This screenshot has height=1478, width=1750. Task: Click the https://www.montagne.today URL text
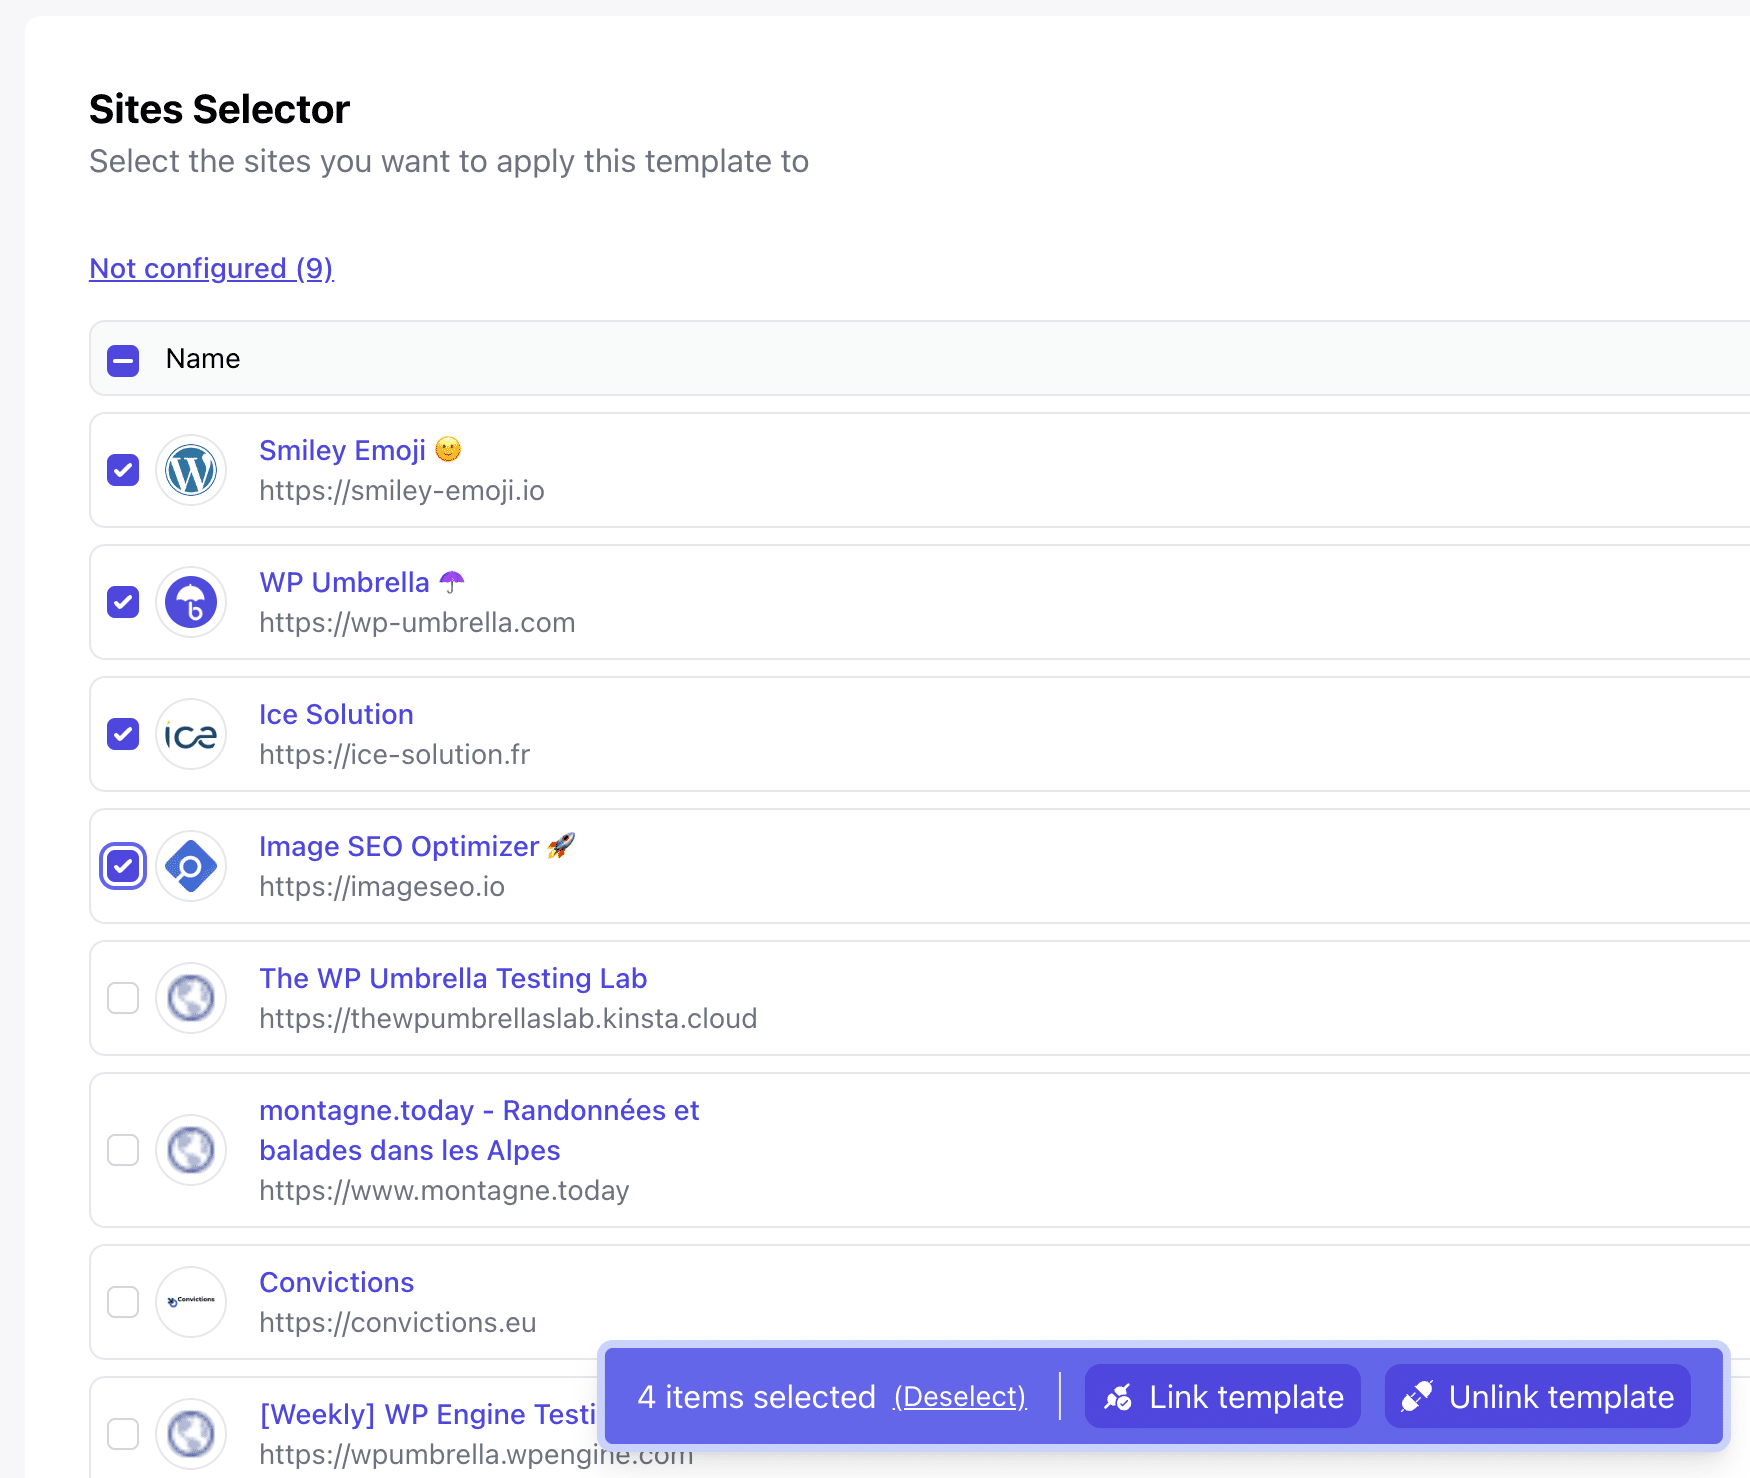444,1191
